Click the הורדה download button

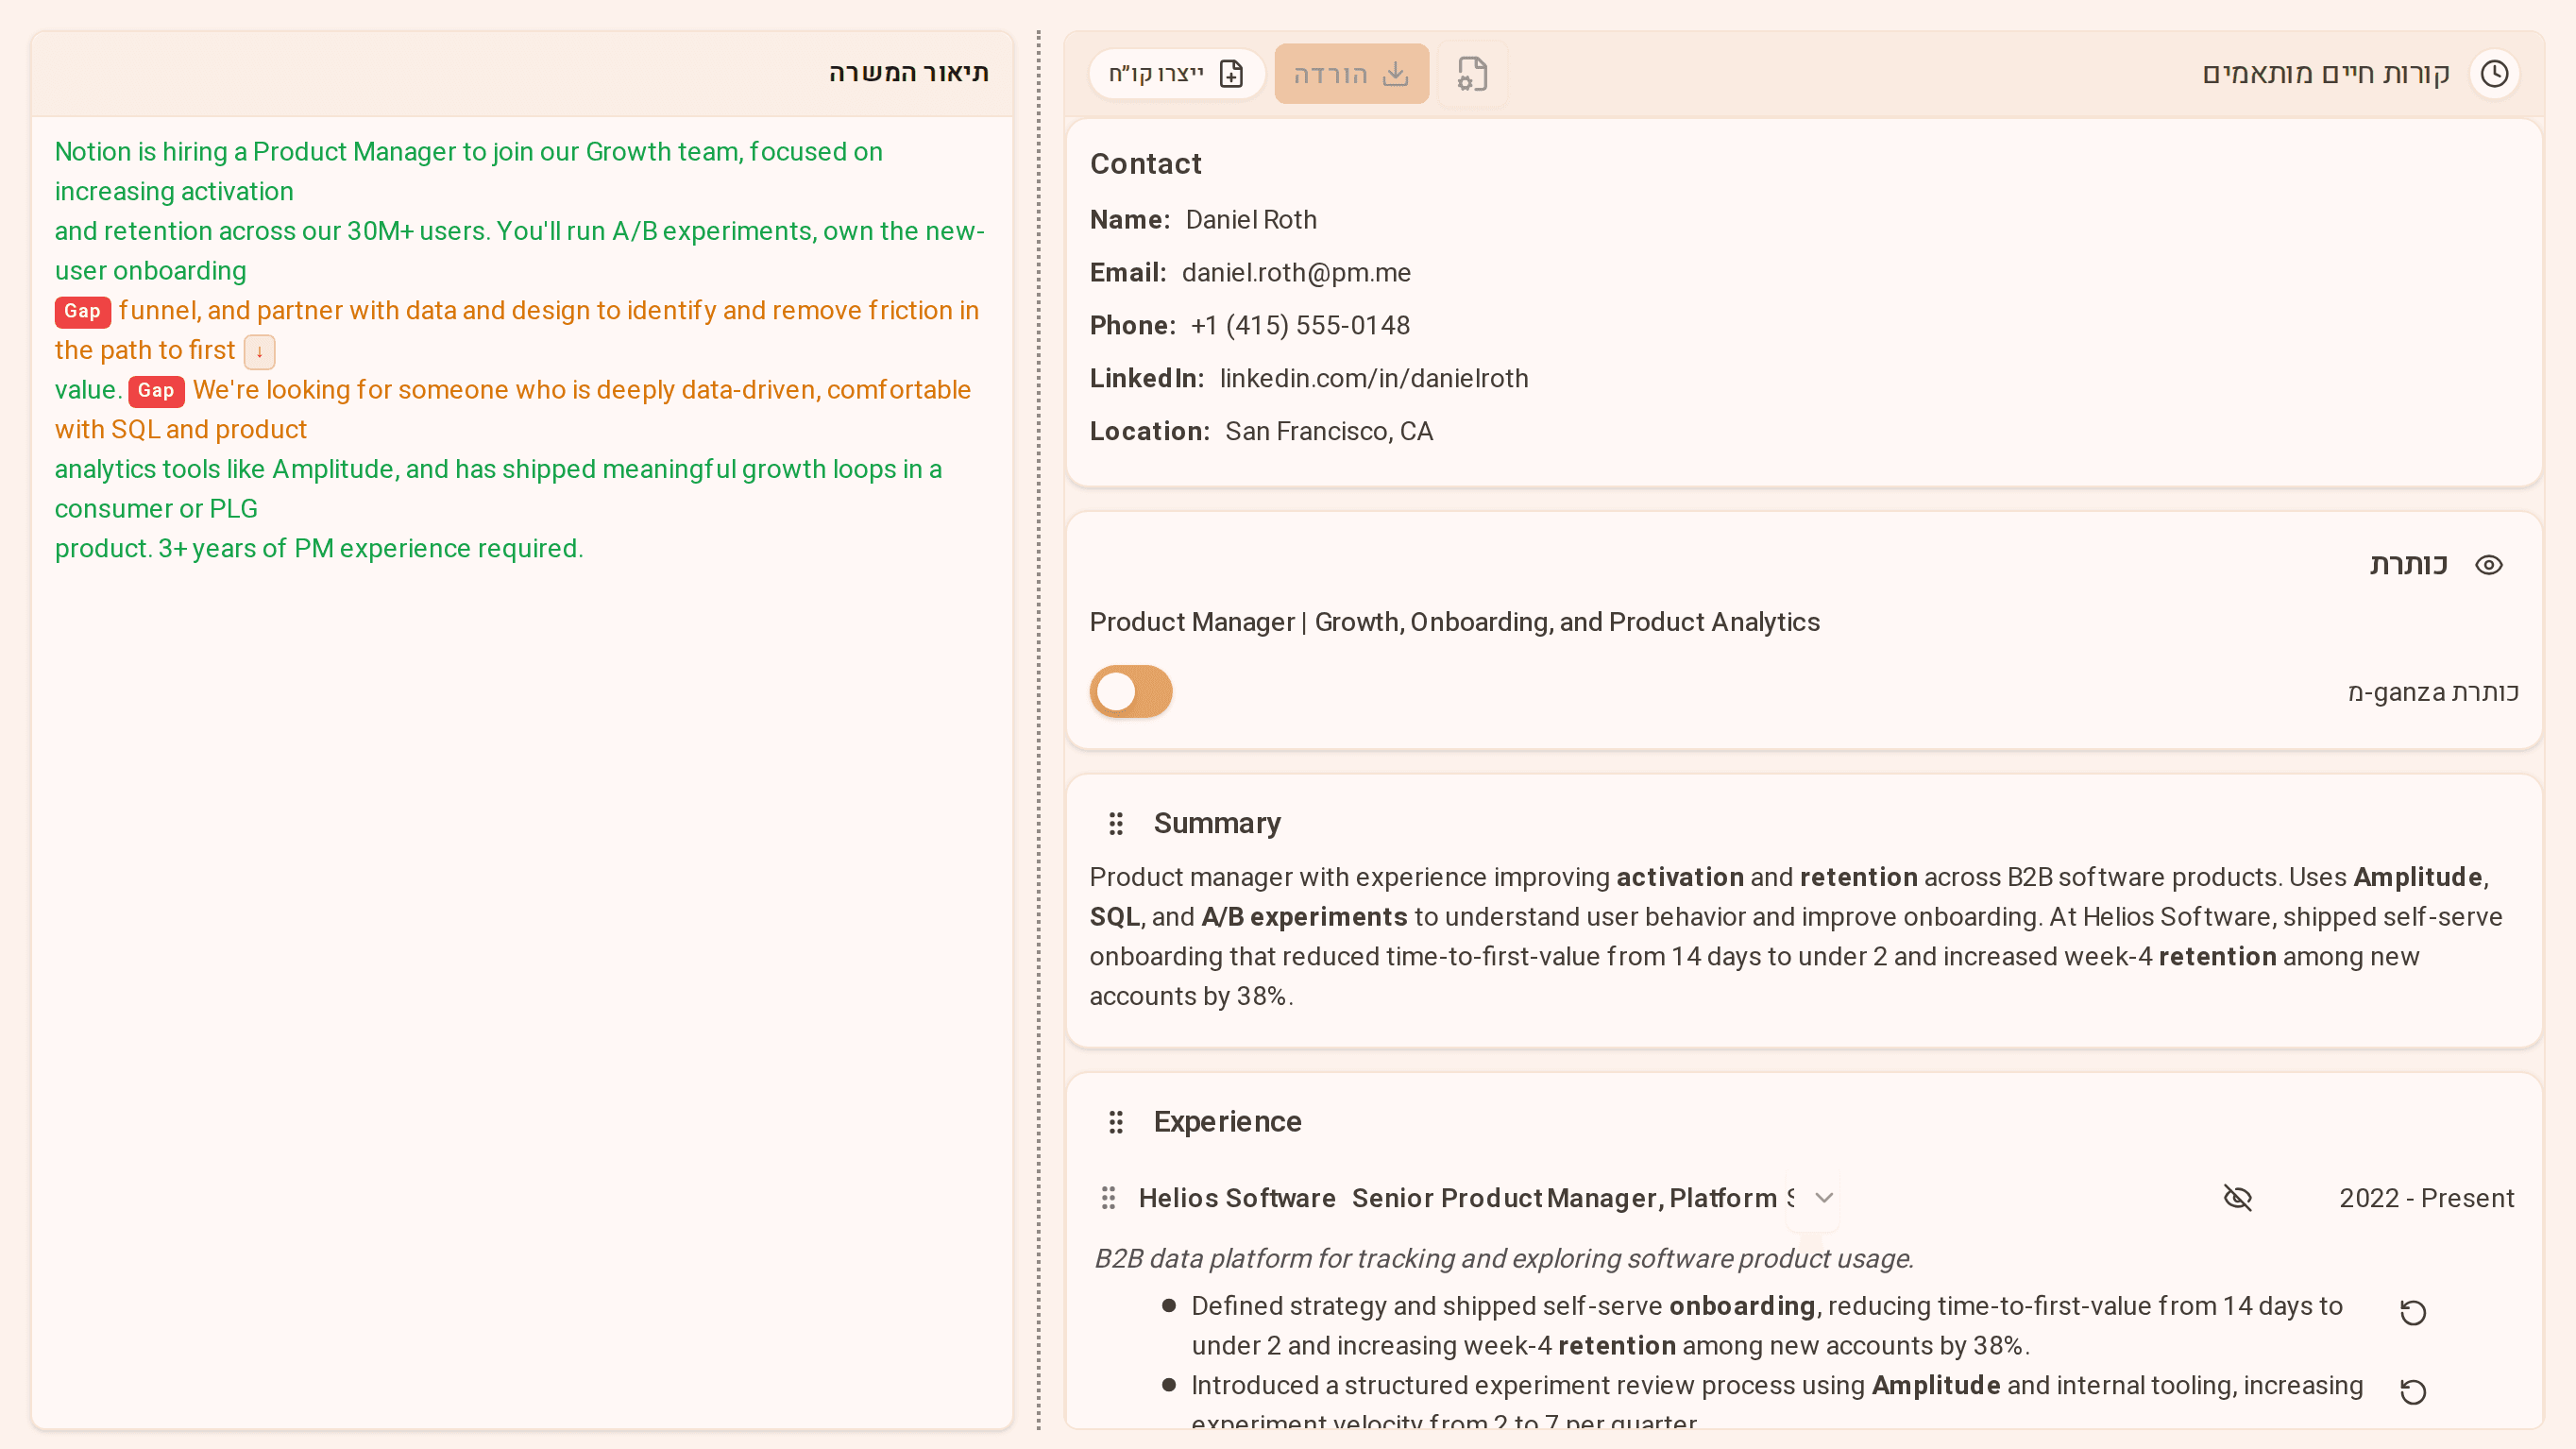coord(1351,74)
